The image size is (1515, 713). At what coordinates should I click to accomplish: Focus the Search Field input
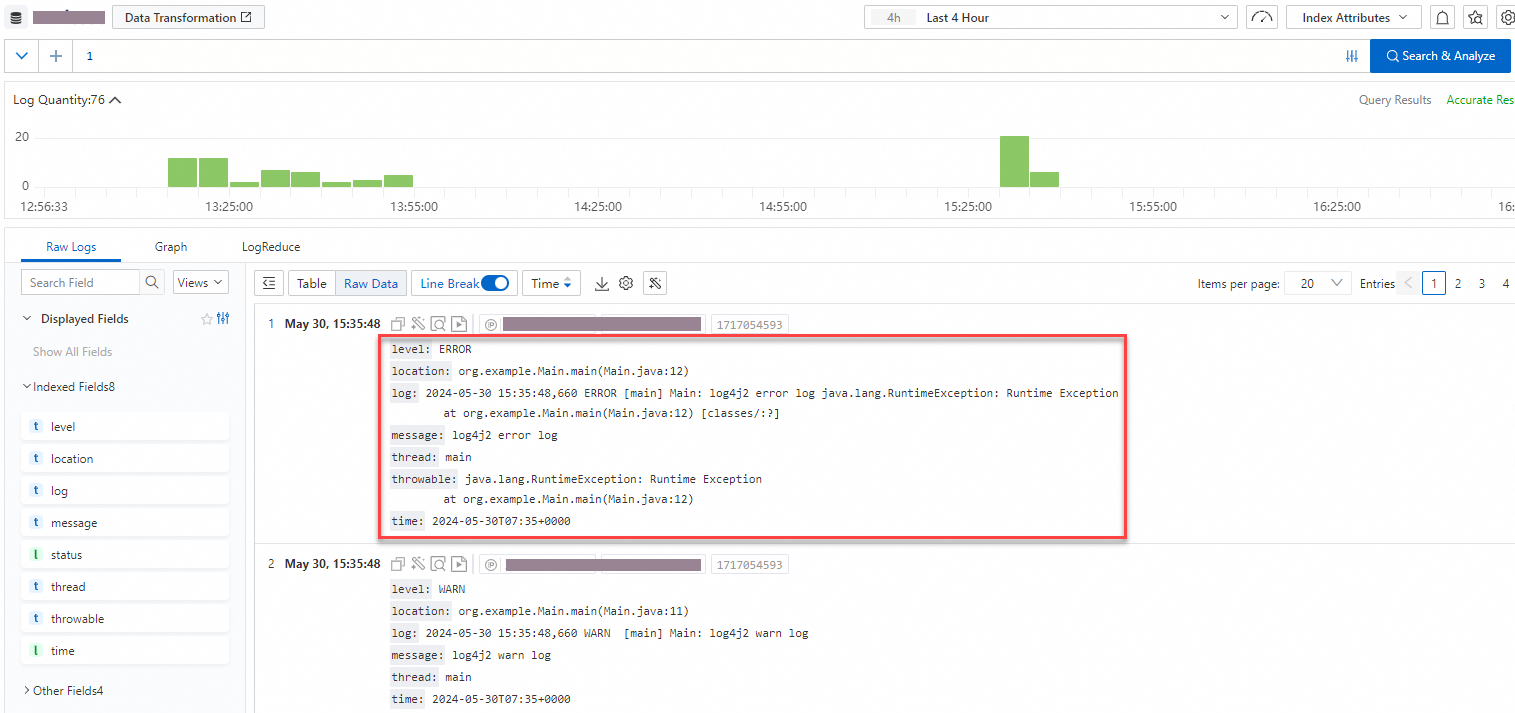click(x=81, y=283)
